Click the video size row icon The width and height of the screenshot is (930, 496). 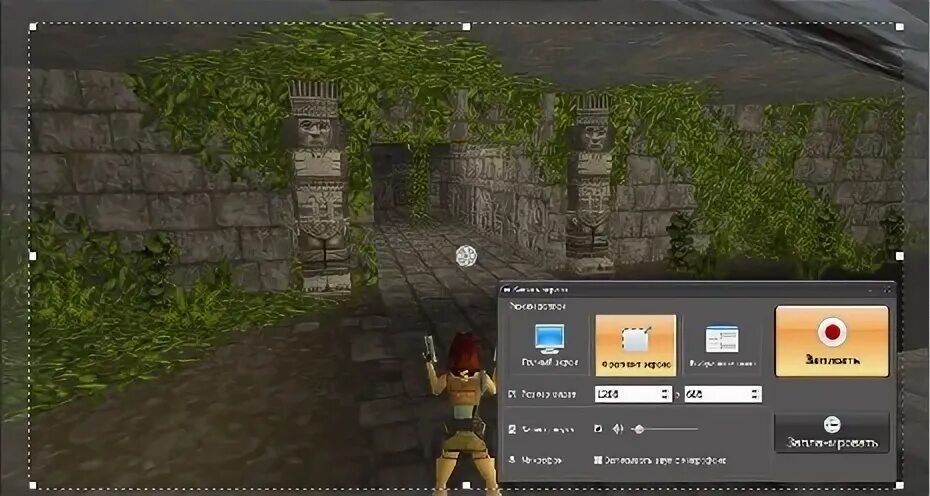512,394
